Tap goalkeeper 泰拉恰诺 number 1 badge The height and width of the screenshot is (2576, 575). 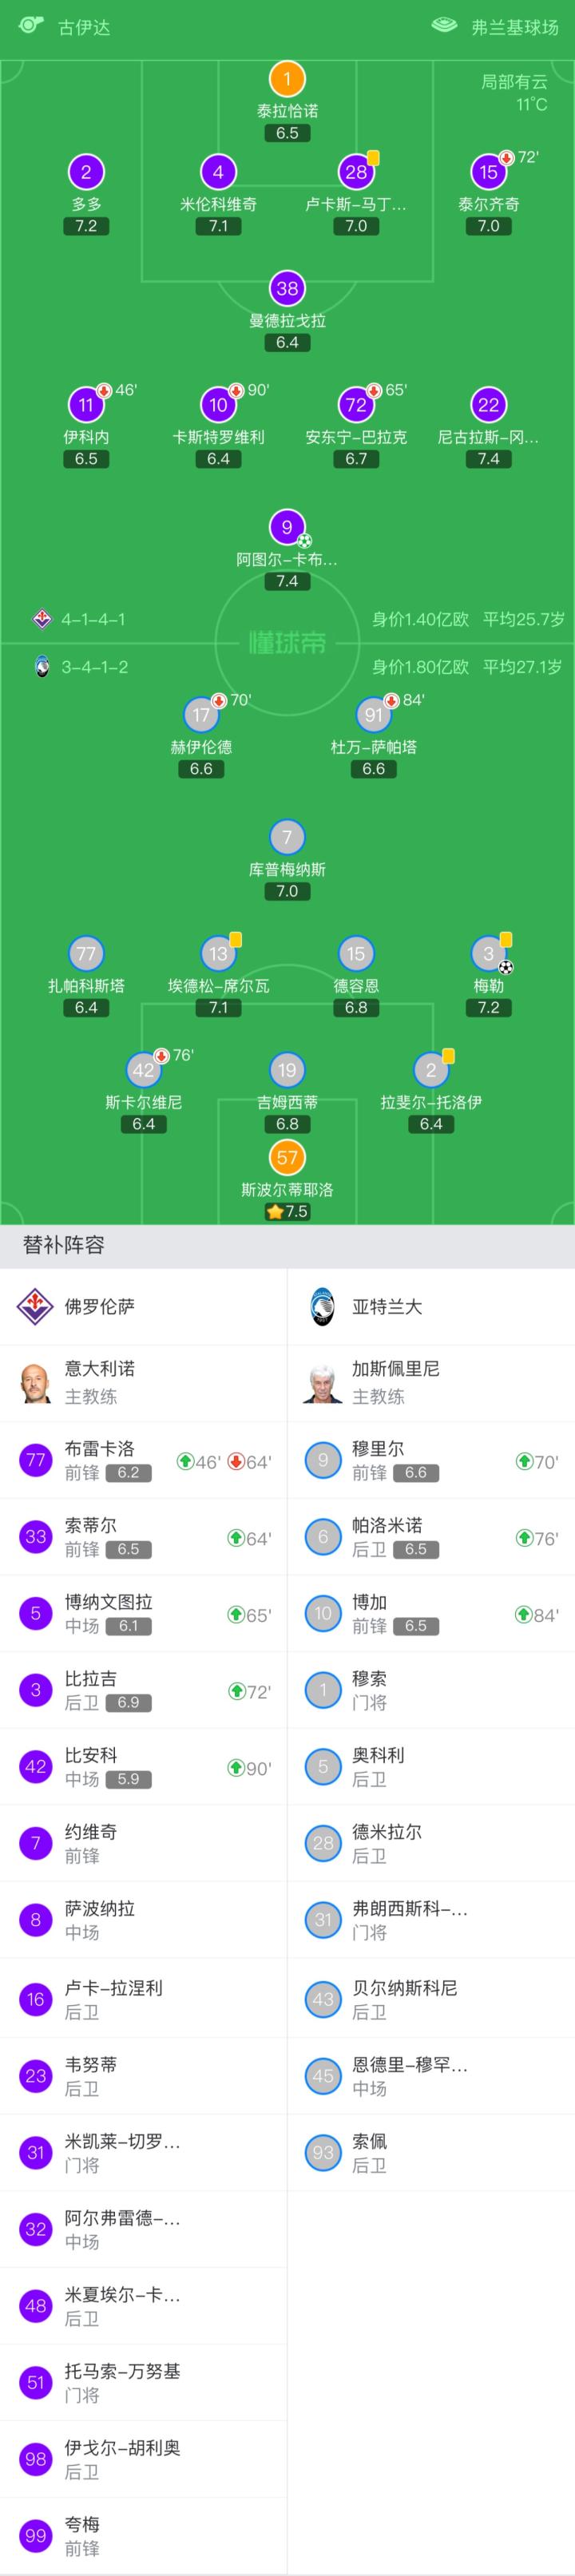pos(287,79)
